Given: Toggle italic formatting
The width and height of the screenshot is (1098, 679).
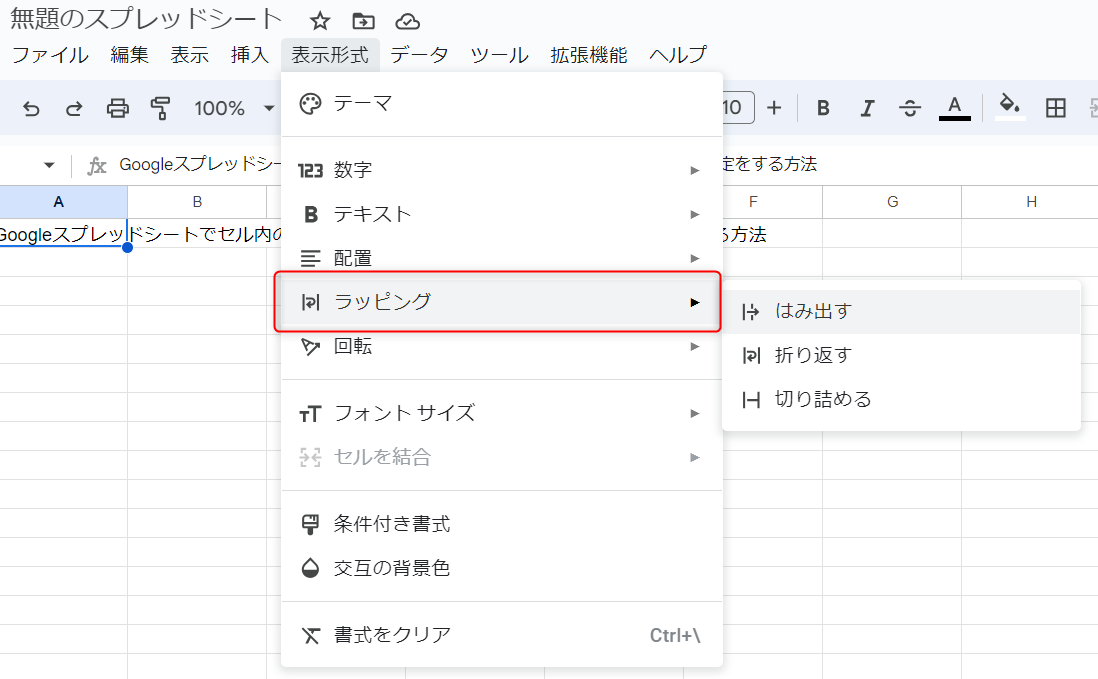Looking at the screenshot, I should [867, 108].
